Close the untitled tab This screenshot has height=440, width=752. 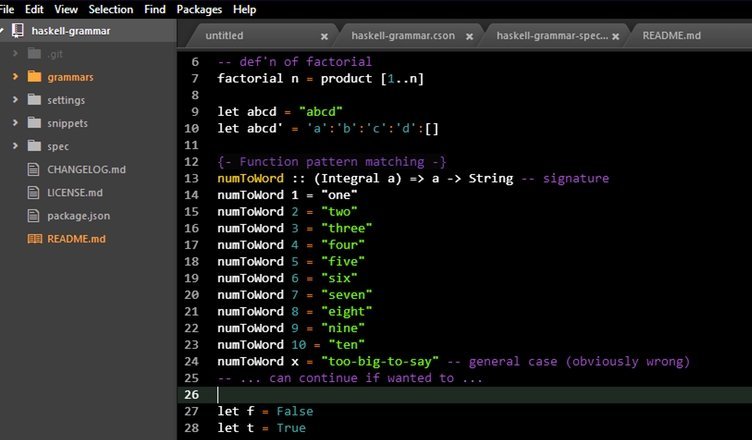click(x=324, y=36)
